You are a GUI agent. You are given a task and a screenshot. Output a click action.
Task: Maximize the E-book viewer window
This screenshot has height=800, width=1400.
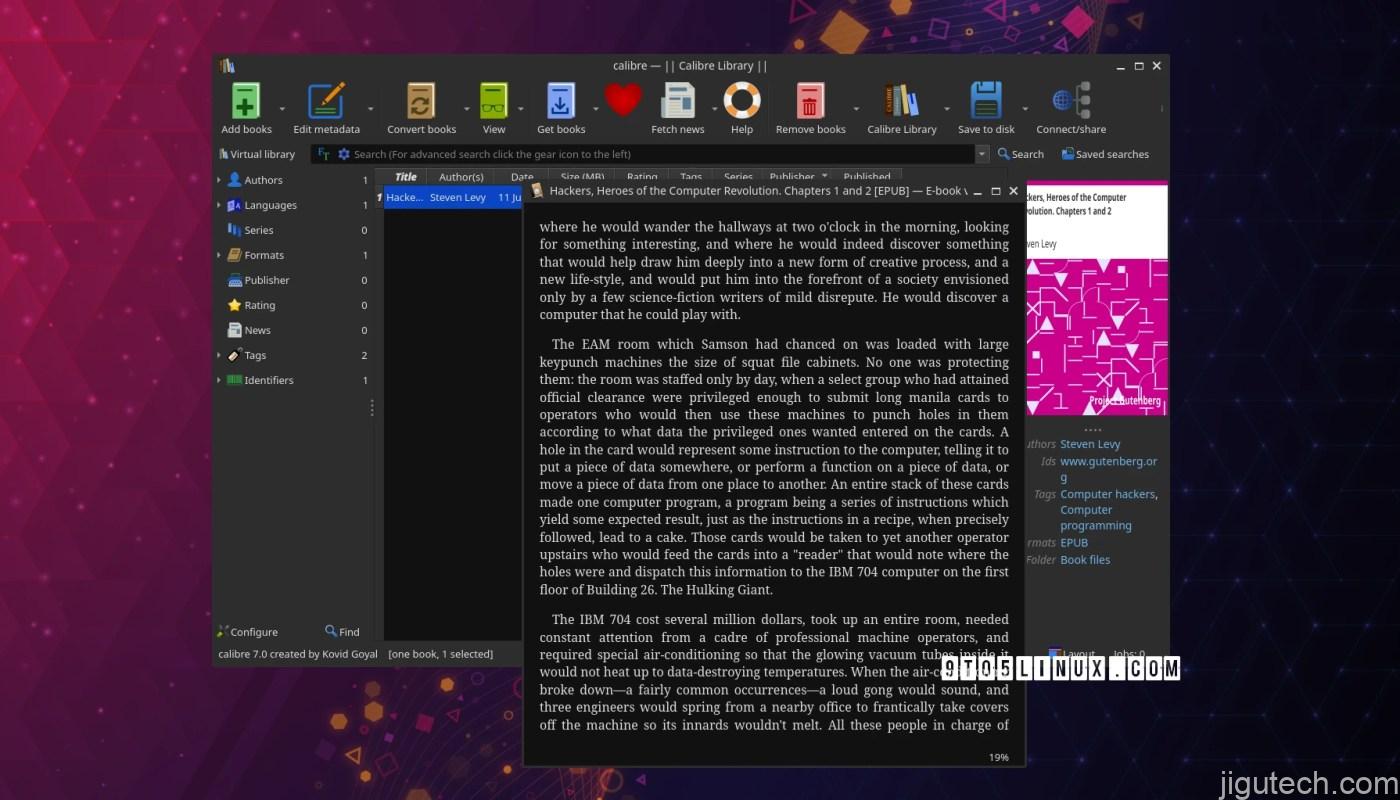996,190
